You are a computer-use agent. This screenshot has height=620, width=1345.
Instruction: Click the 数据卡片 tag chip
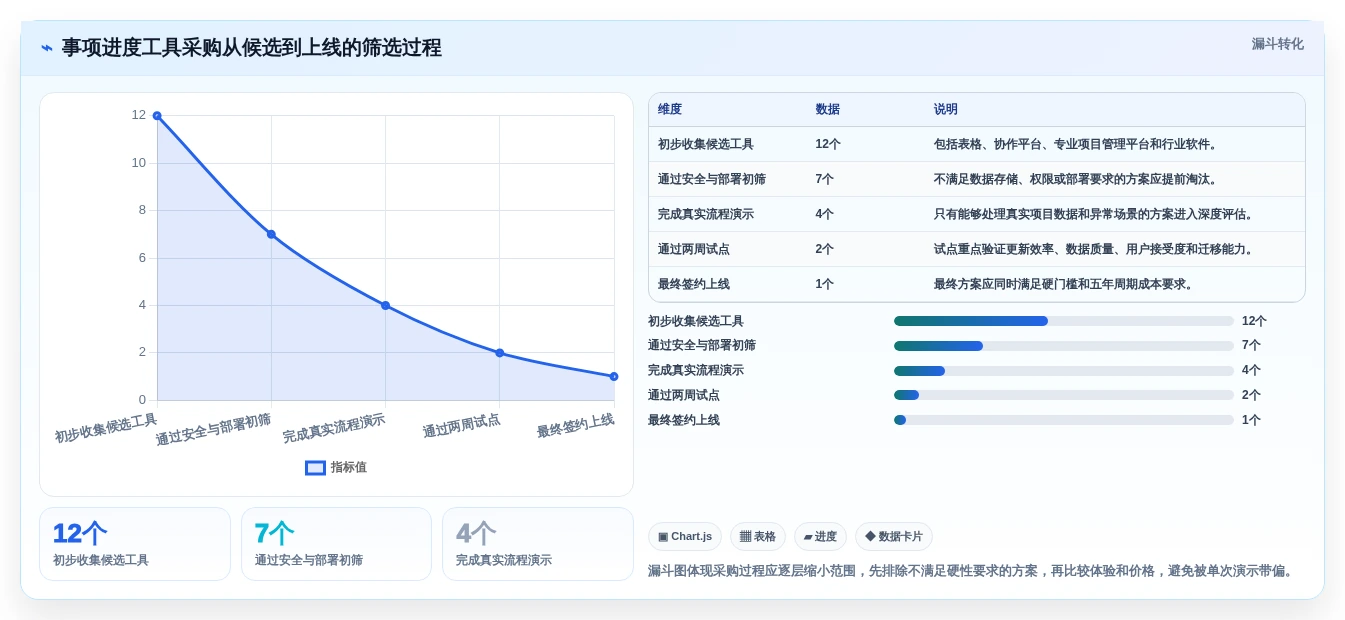click(894, 537)
